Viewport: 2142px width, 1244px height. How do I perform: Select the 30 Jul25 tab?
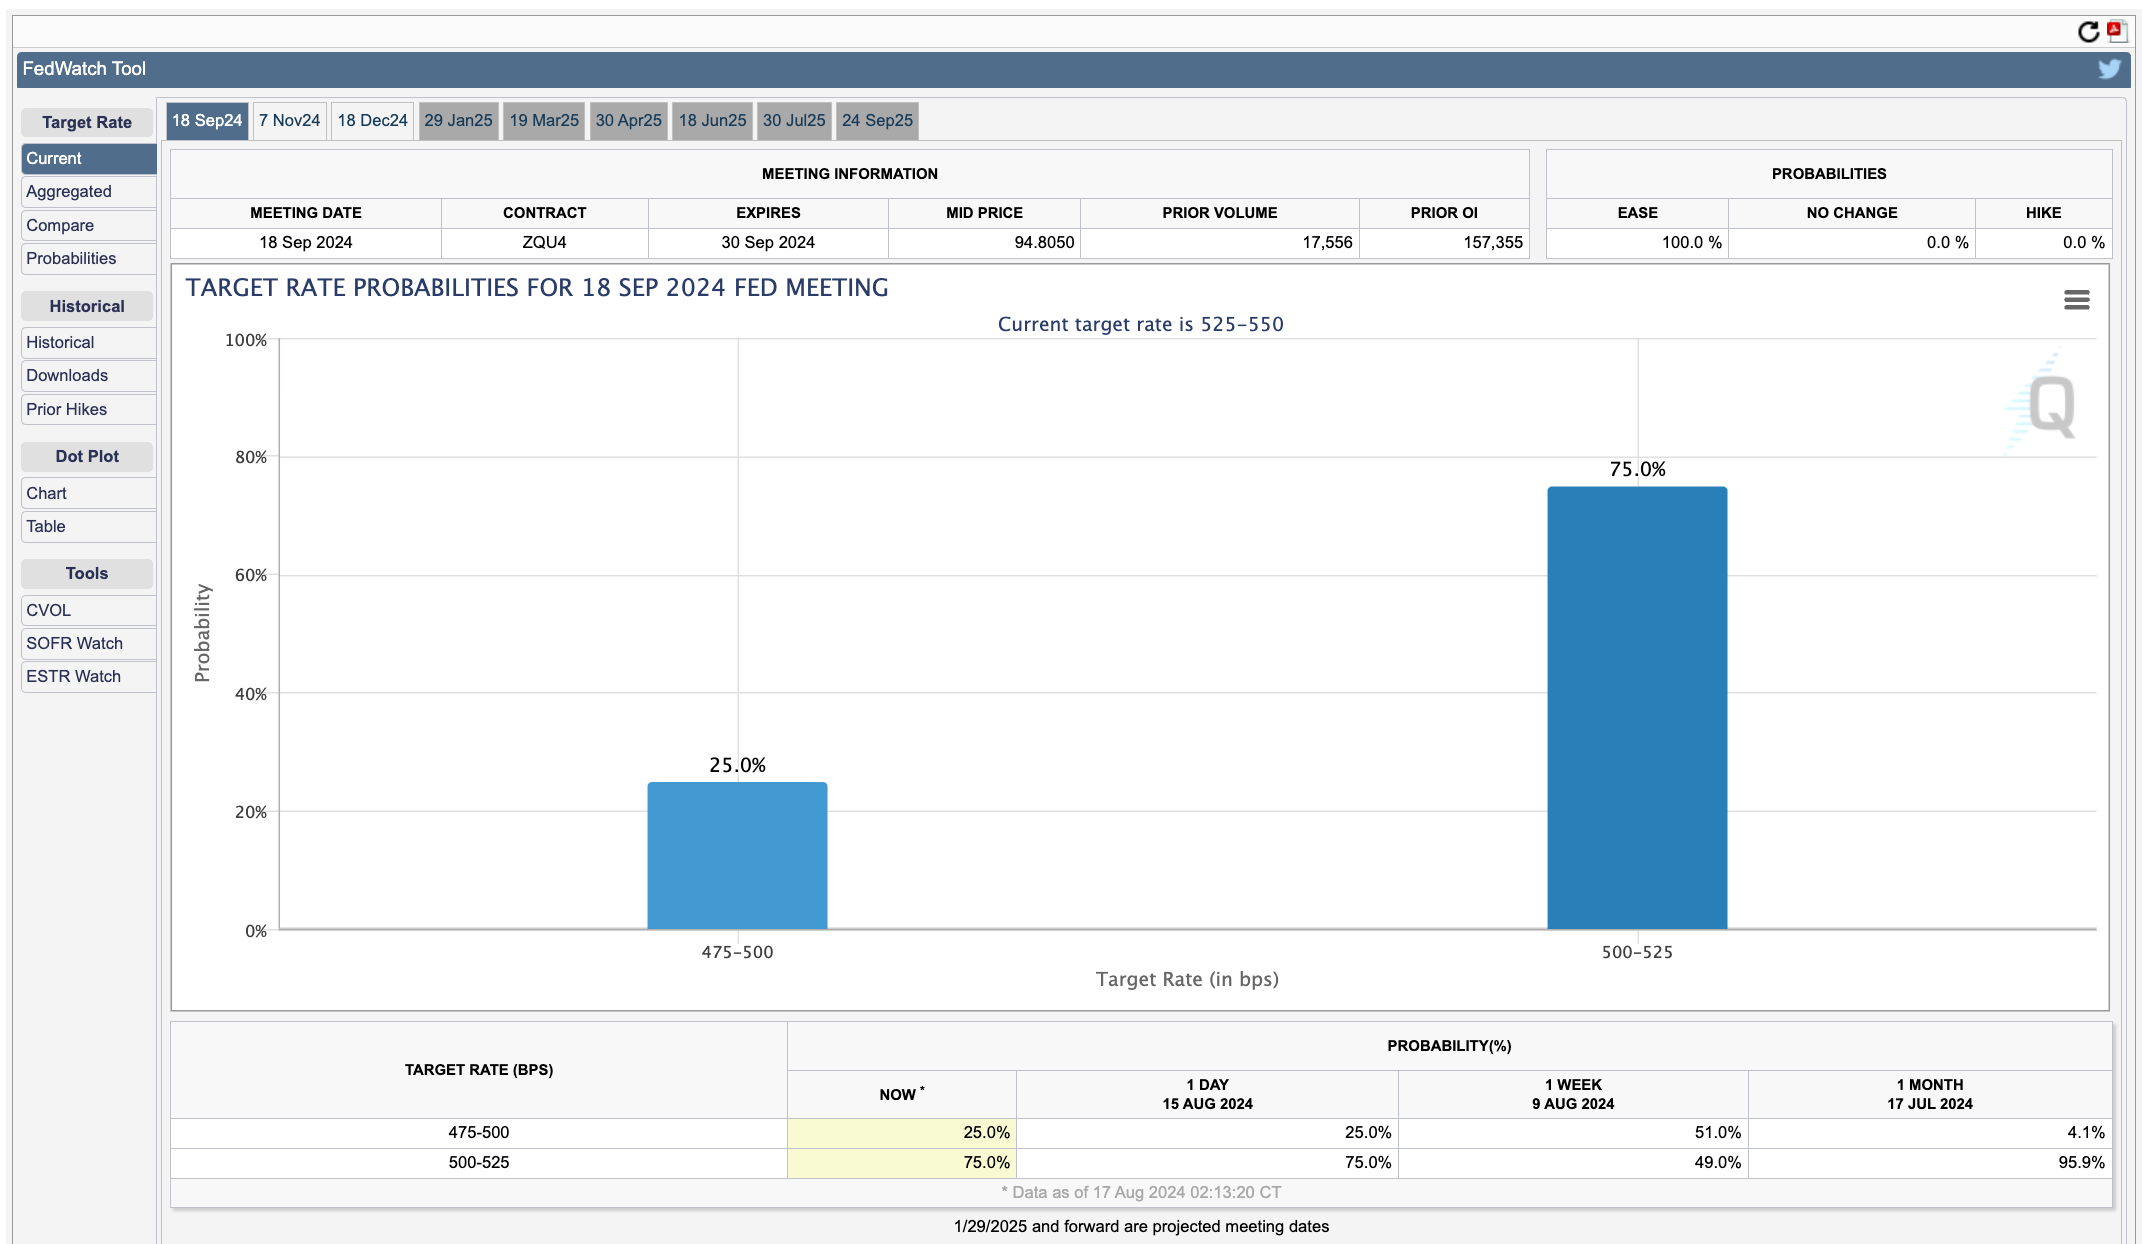click(794, 121)
